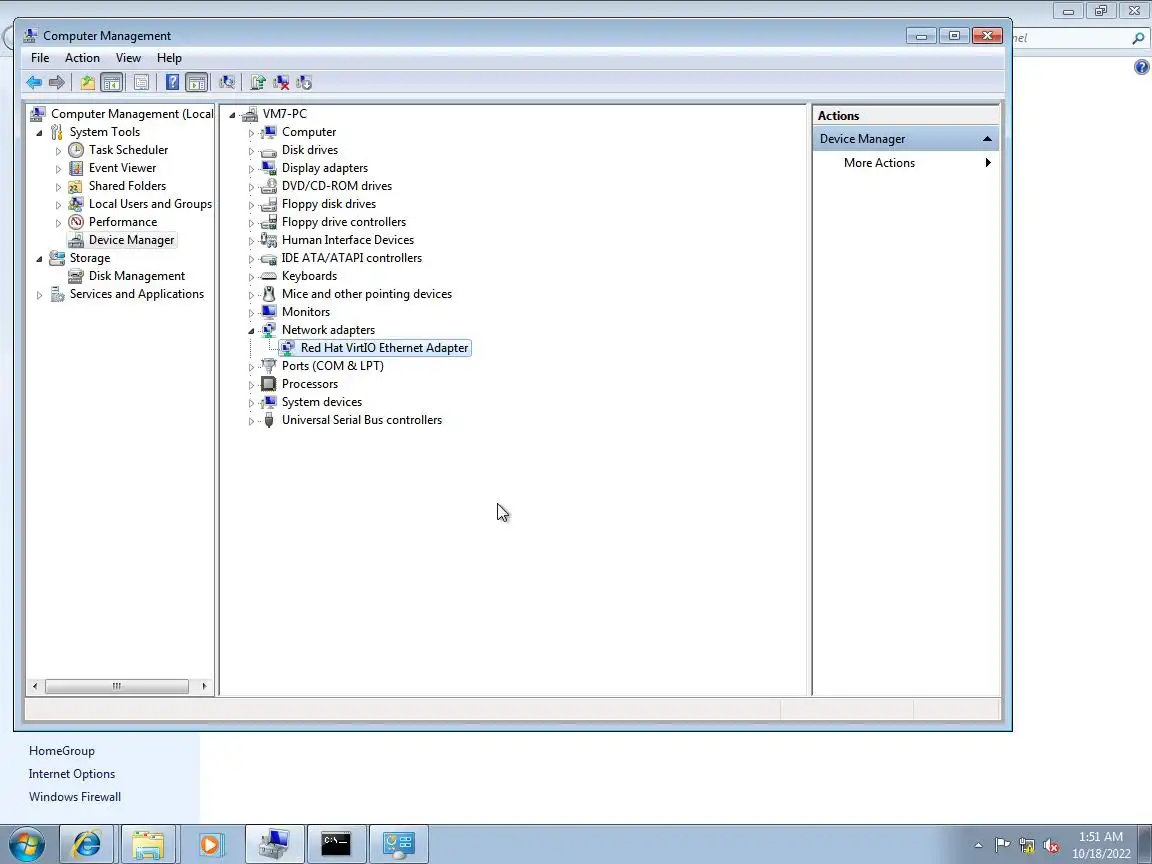Click the Ports (COM & LPT) icon
This screenshot has height=864, width=1152.
(269, 366)
